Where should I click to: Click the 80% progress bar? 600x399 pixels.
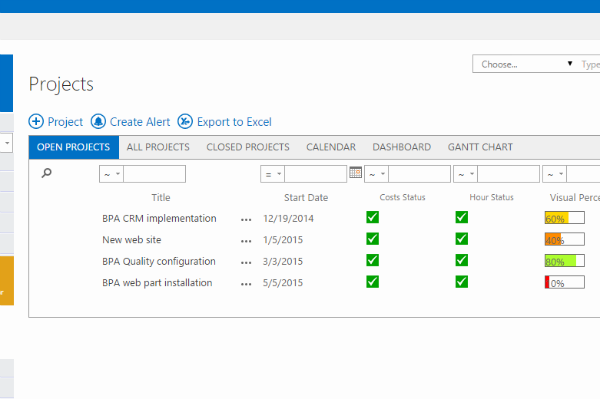pos(565,261)
